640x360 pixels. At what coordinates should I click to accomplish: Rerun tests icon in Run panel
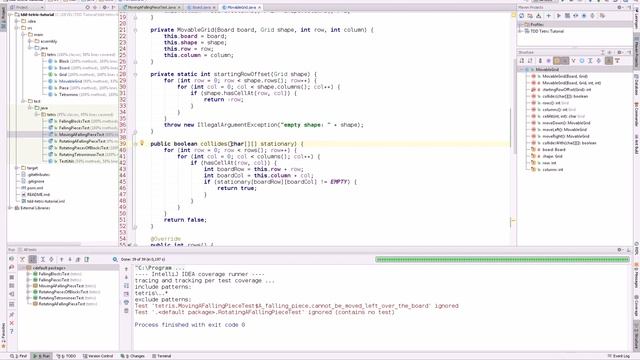(x=11, y=259)
